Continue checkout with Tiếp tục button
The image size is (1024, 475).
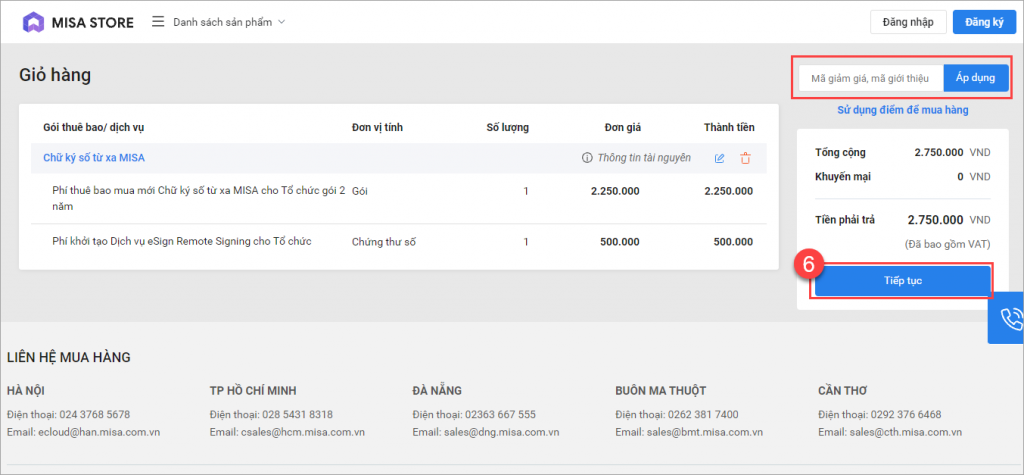[903, 280]
